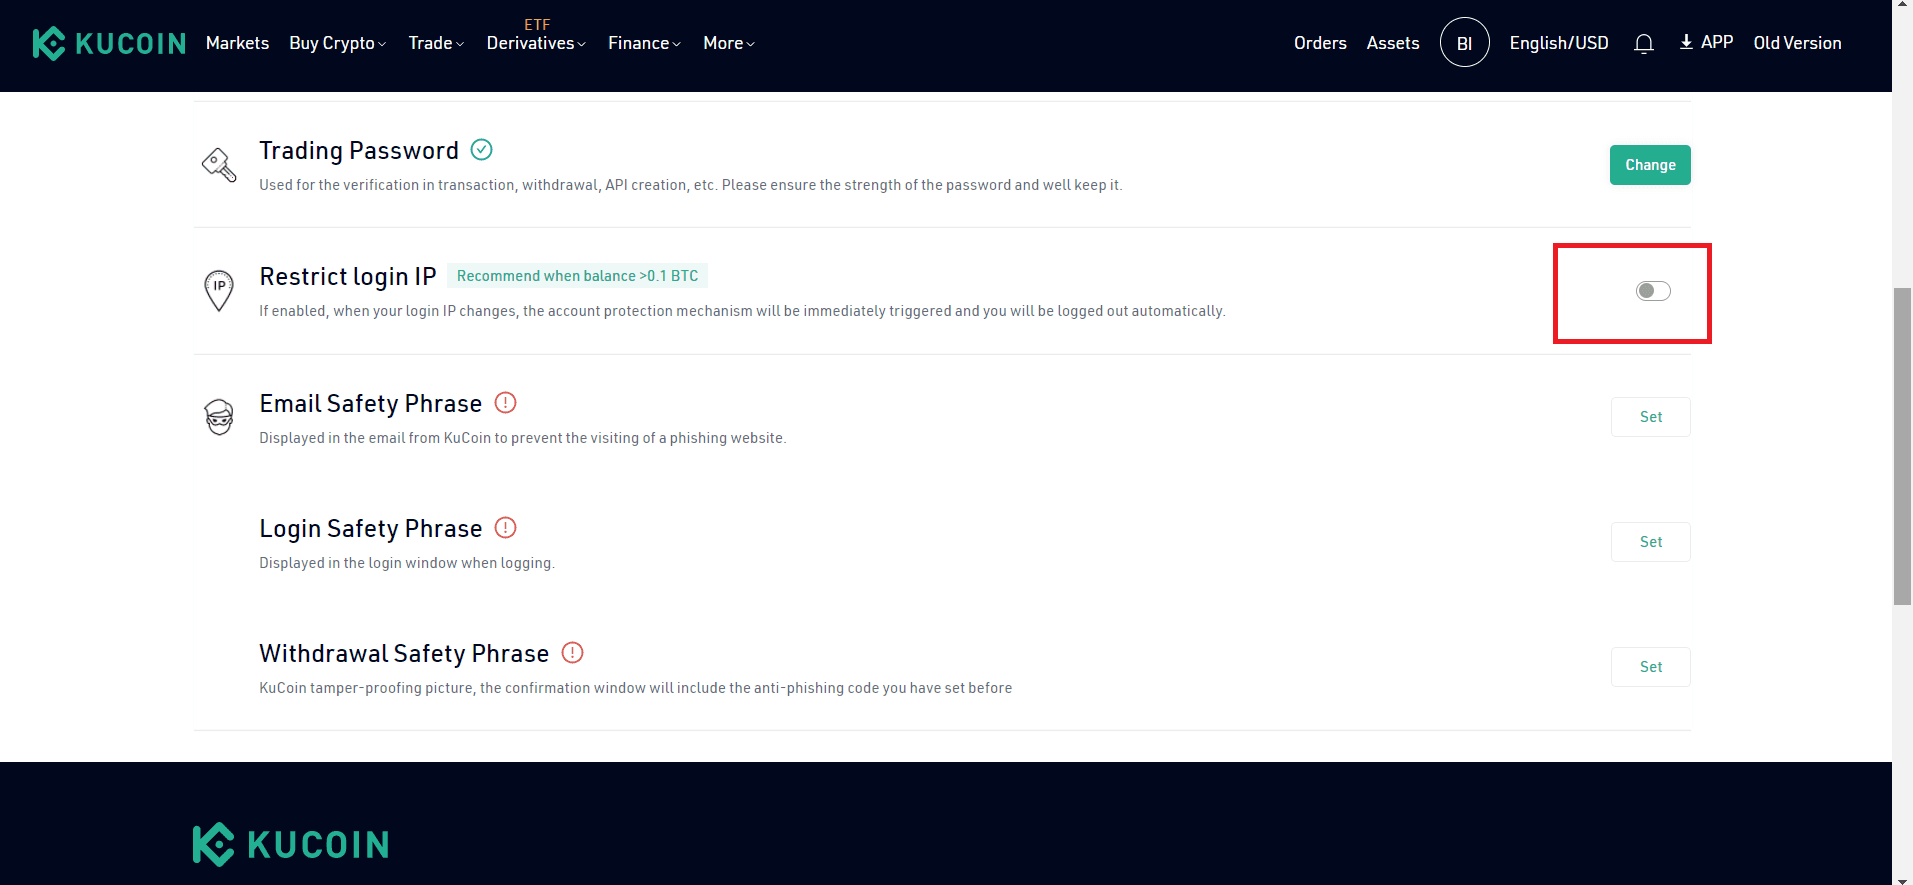Click the Email Safety Phrase heading
This screenshot has height=885, width=1913.
tap(370, 403)
